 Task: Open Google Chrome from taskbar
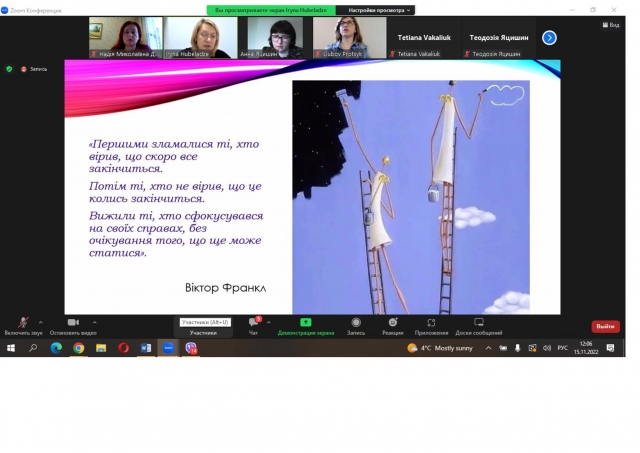(79, 348)
